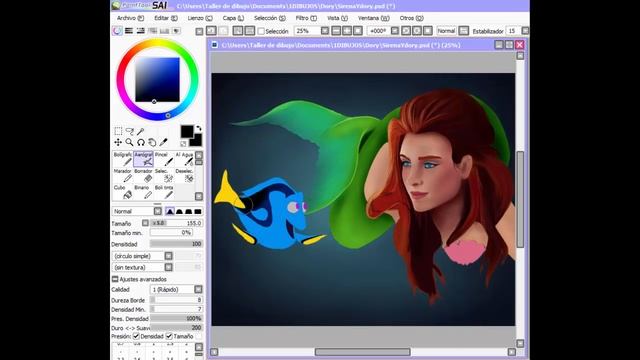Select the hand pan tool

152,142
